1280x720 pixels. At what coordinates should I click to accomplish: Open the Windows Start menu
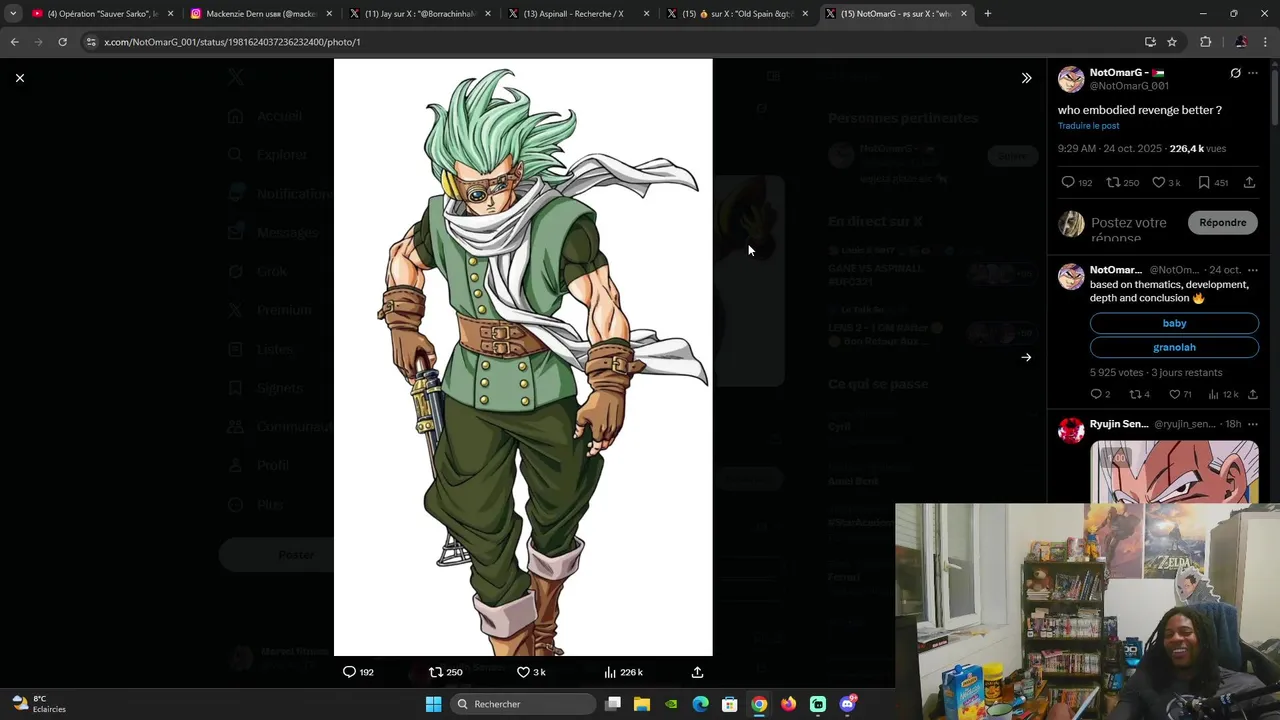pyautogui.click(x=433, y=704)
